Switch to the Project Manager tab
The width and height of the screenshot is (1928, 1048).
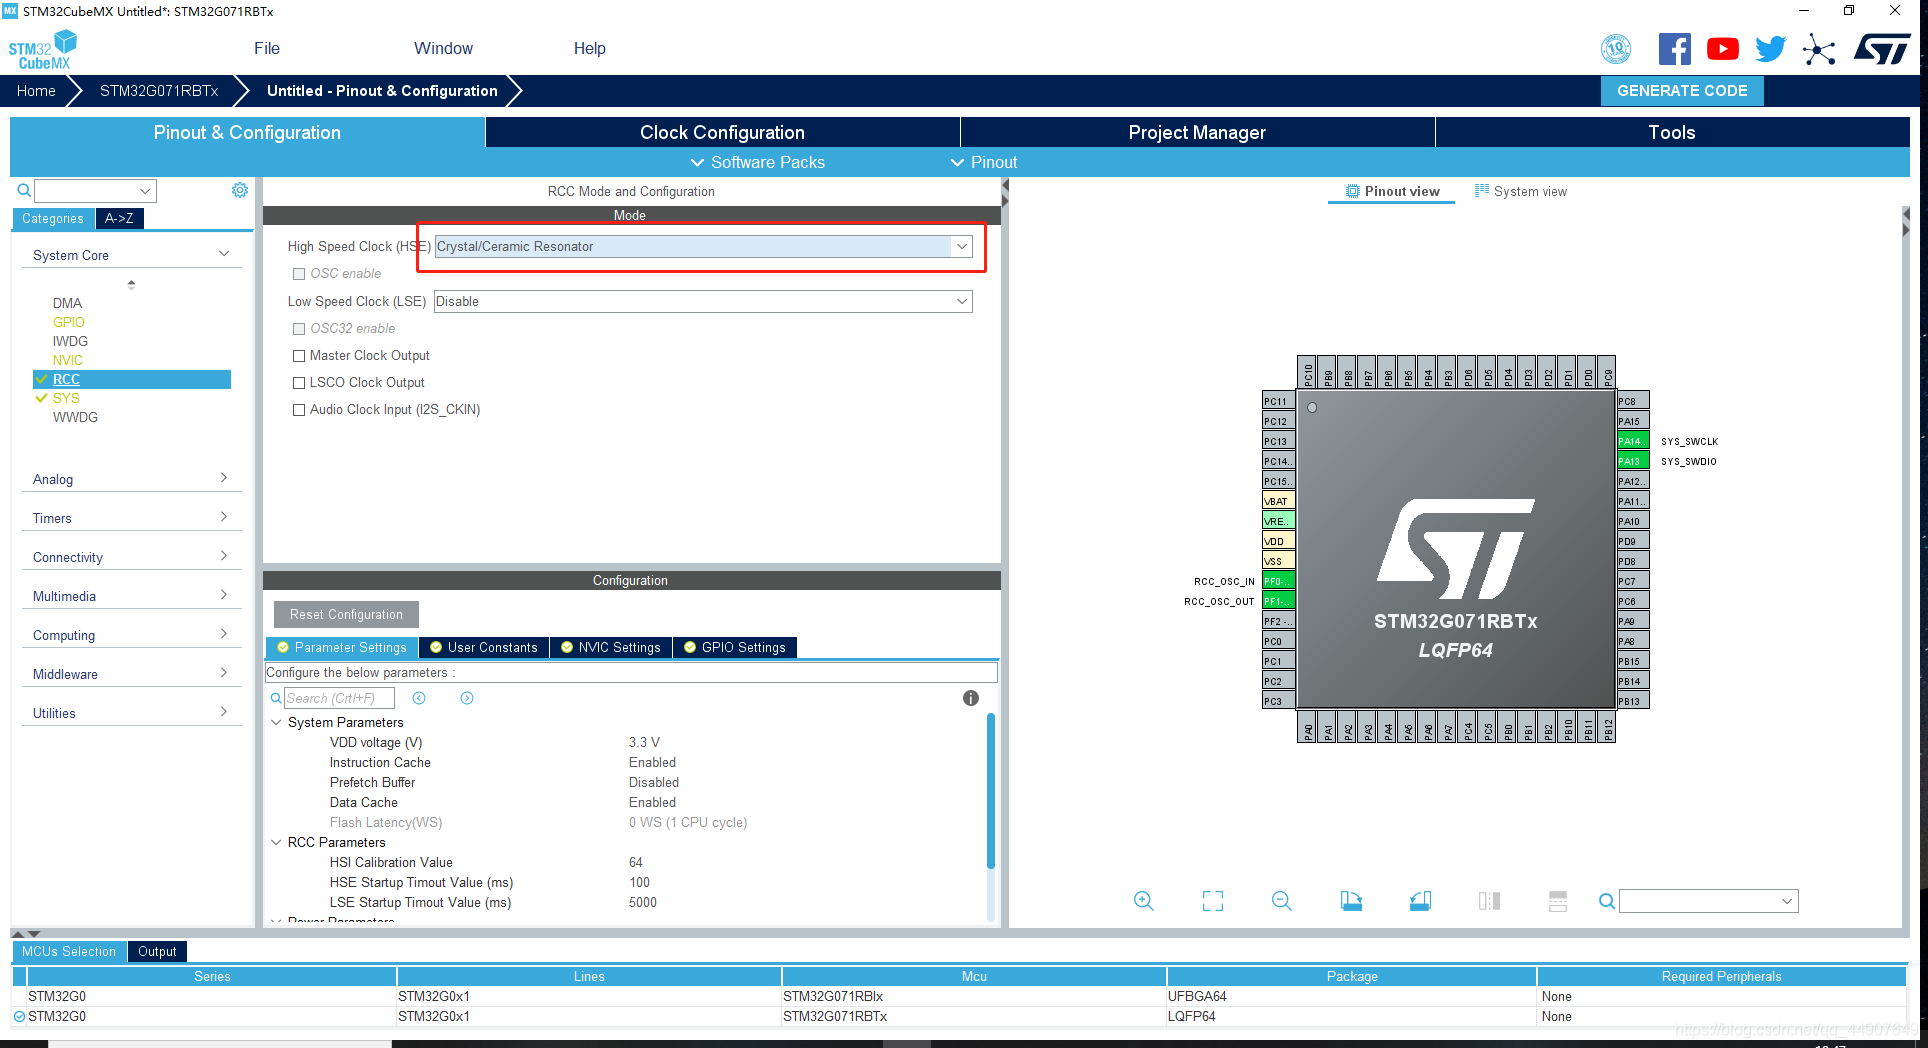[1197, 132]
